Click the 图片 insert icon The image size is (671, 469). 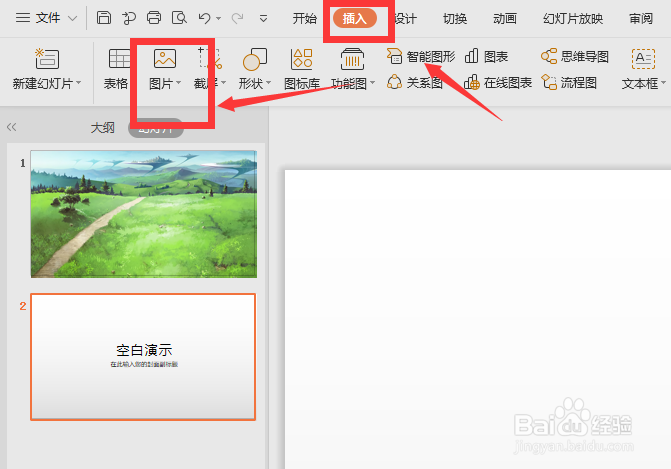click(x=165, y=59)
